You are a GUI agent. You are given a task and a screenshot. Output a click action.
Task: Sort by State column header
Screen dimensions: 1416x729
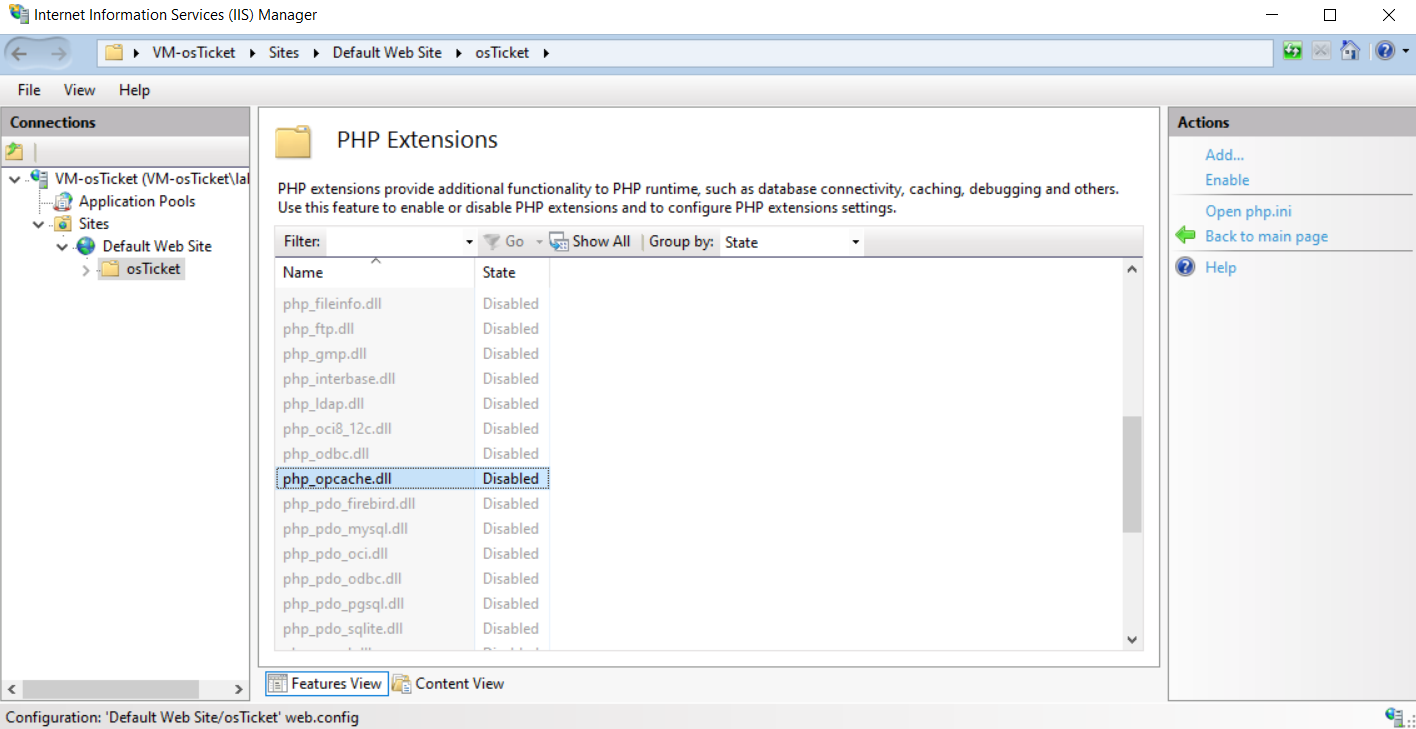click(x=512, y=272)
